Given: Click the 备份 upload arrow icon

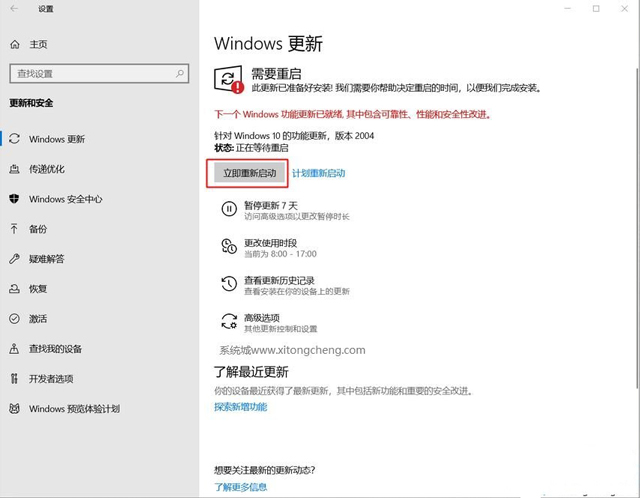Looking at the screenshot, I should tap(14, 229).
